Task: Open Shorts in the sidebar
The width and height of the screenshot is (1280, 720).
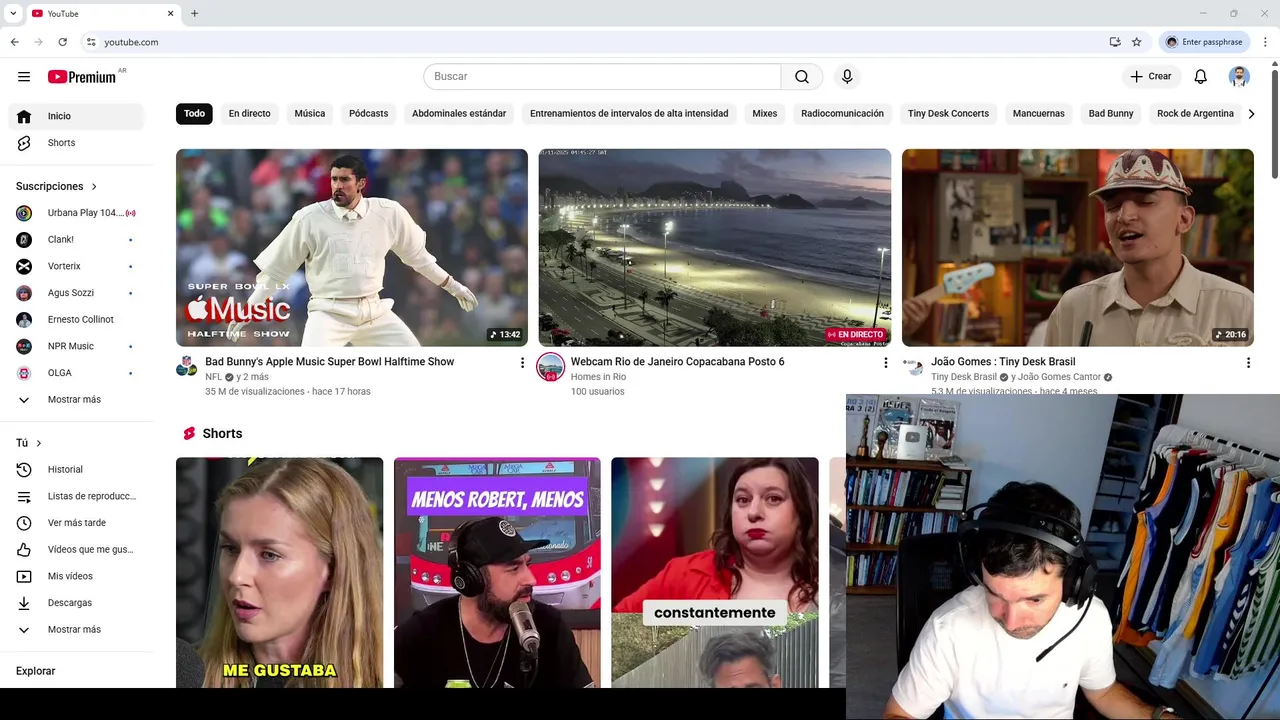Action: pos(76,143)
